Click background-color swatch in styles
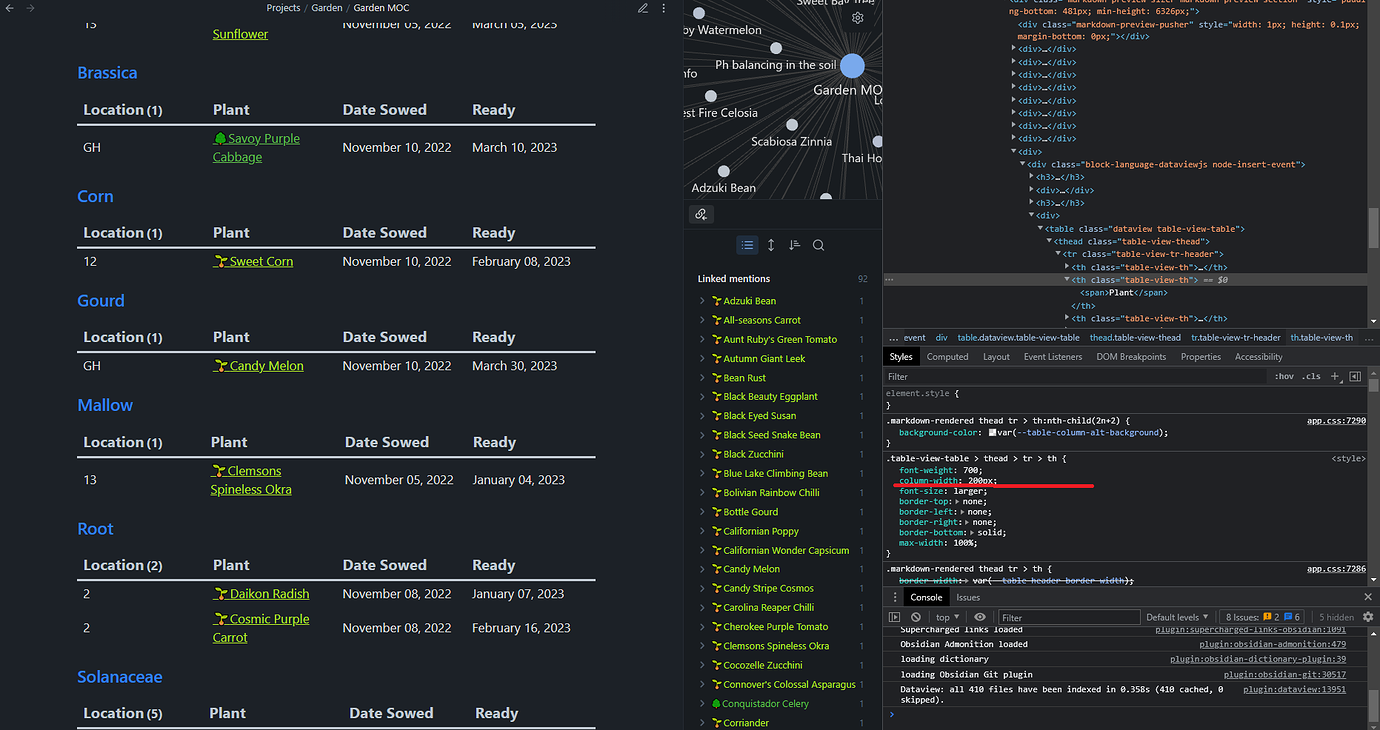Screen dimensions: 1380x730 (x=992, y=433)
